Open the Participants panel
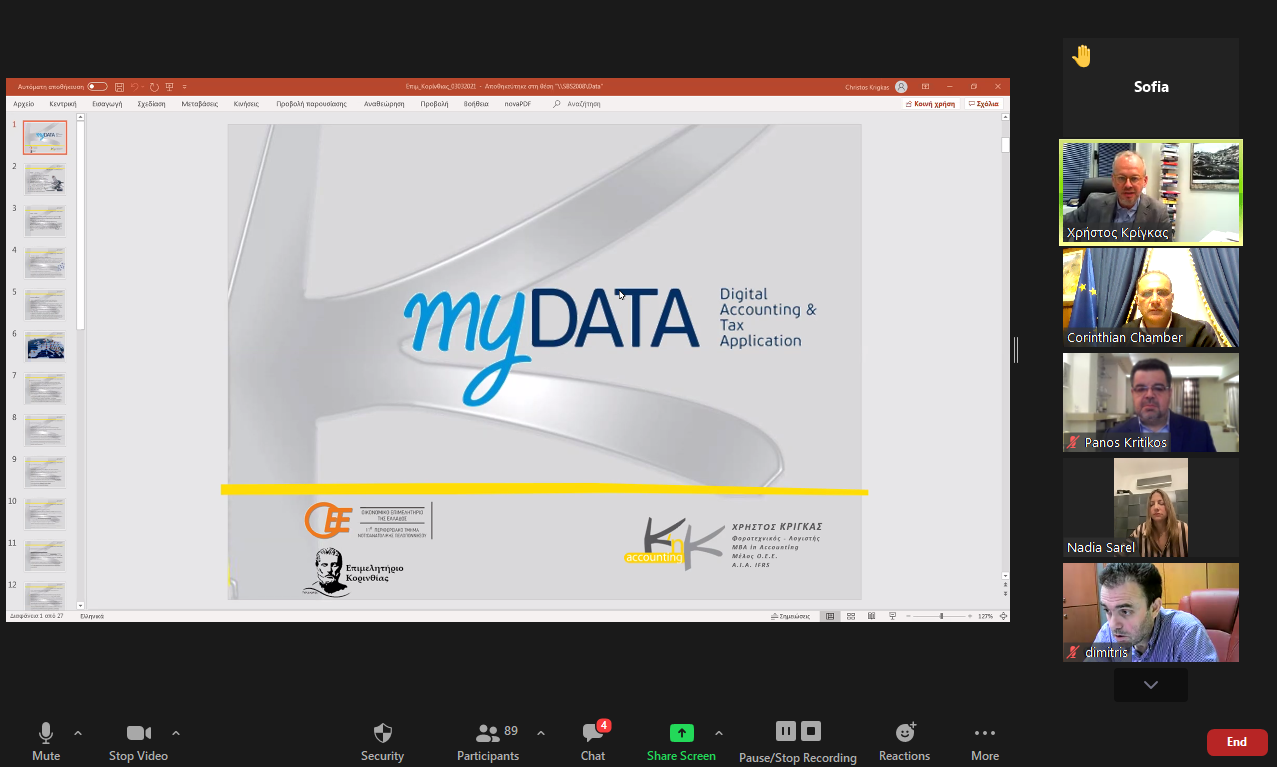Image resolution: width=1277 pixels, height=767 pixels. coord(488,743)
